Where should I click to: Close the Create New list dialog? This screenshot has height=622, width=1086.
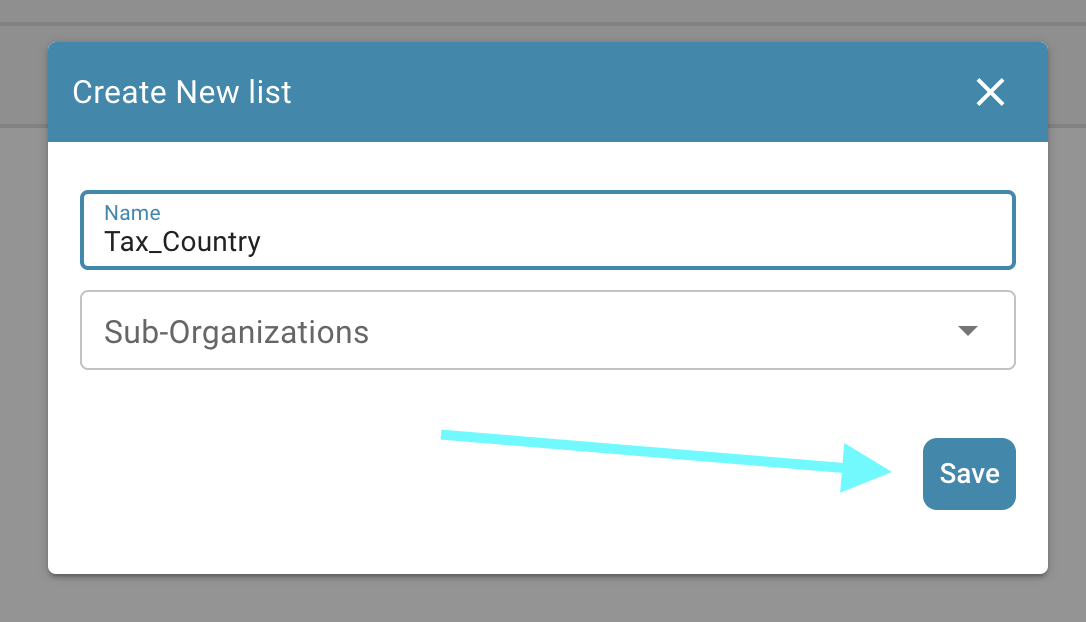pos(990,93)
